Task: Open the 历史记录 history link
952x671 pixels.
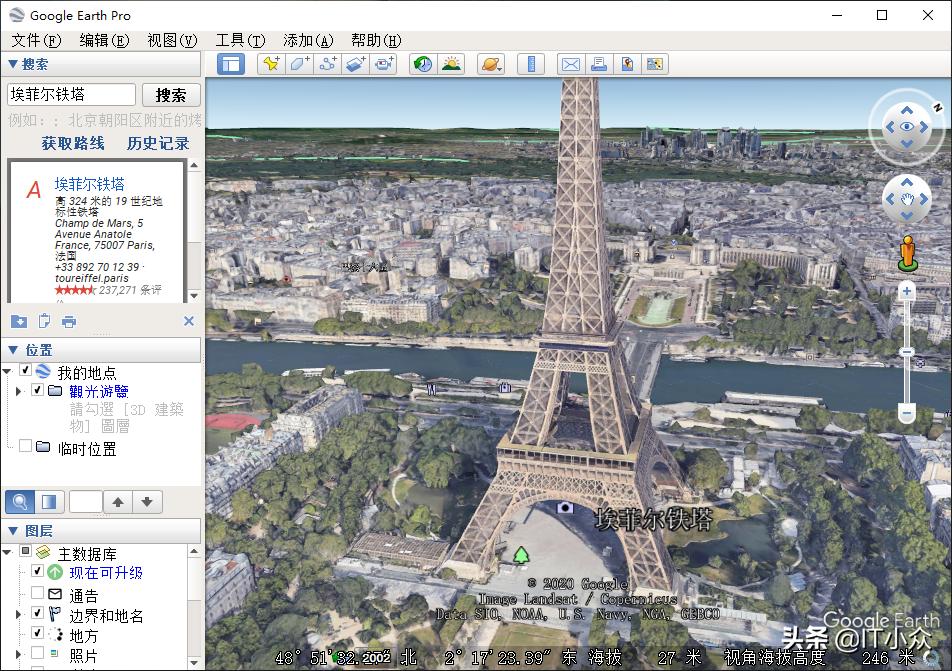Action: [158, 143]
